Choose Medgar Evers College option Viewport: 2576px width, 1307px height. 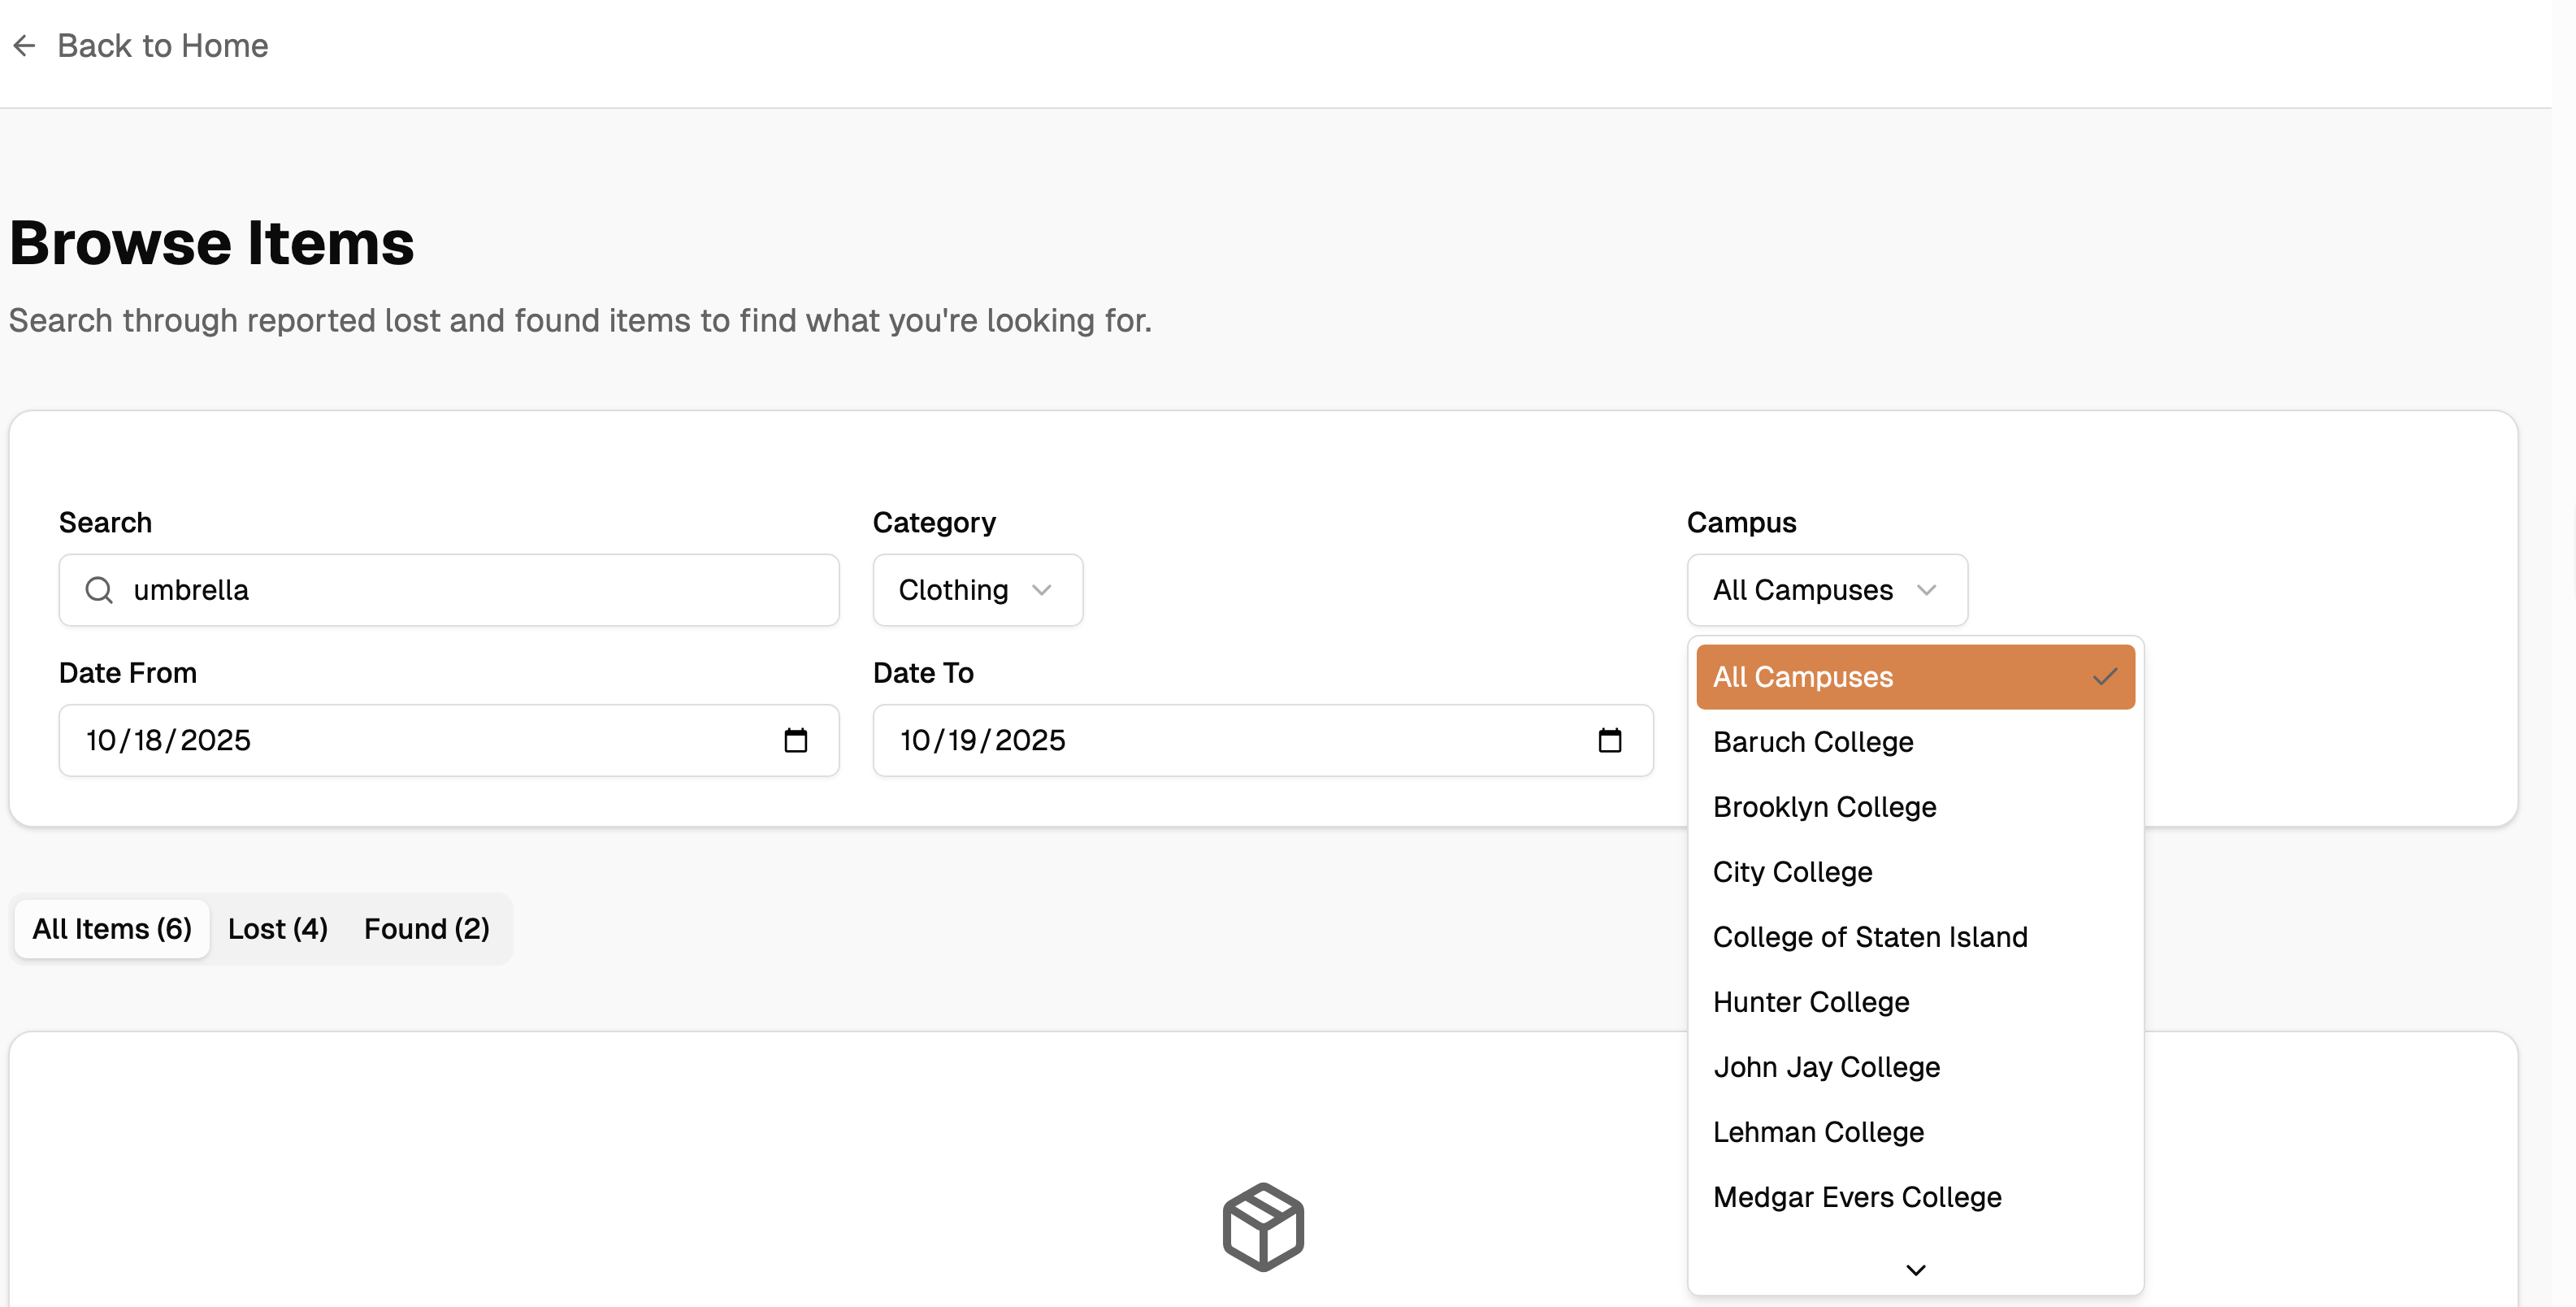[1856, 1197]
